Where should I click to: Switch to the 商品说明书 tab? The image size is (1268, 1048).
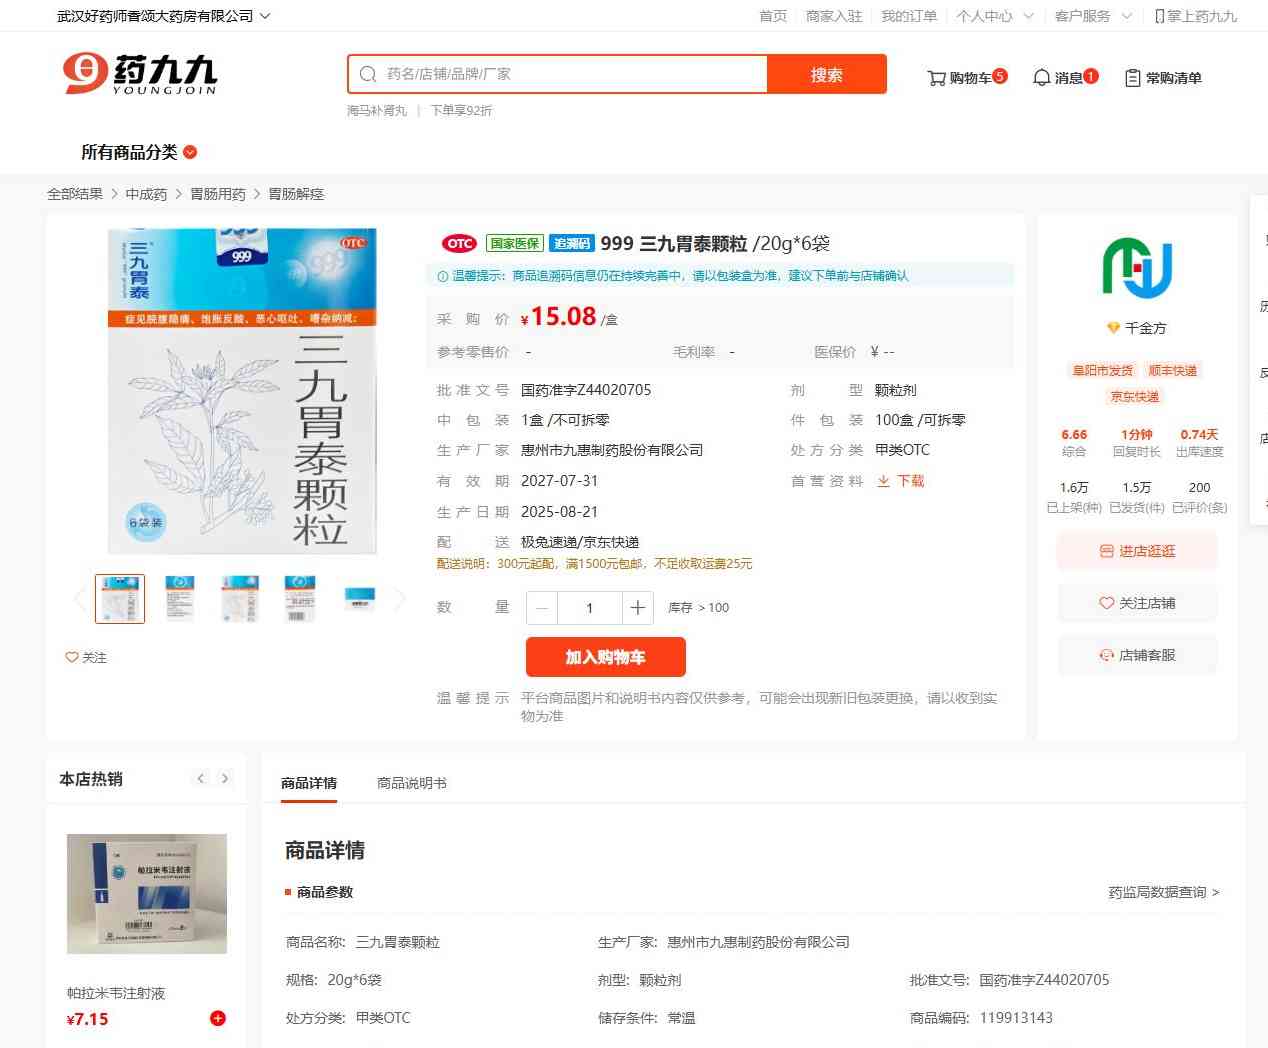411,783
